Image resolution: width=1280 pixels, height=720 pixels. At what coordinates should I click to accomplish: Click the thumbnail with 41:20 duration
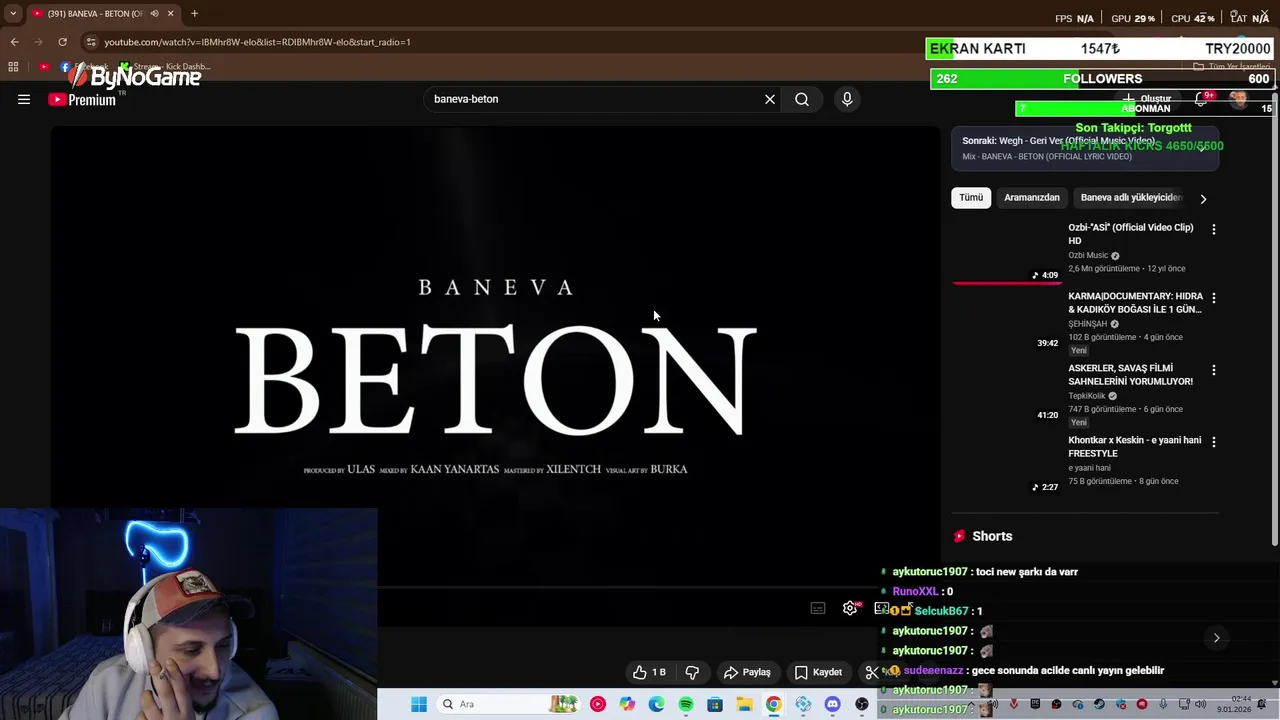[x=1006, y=393]
